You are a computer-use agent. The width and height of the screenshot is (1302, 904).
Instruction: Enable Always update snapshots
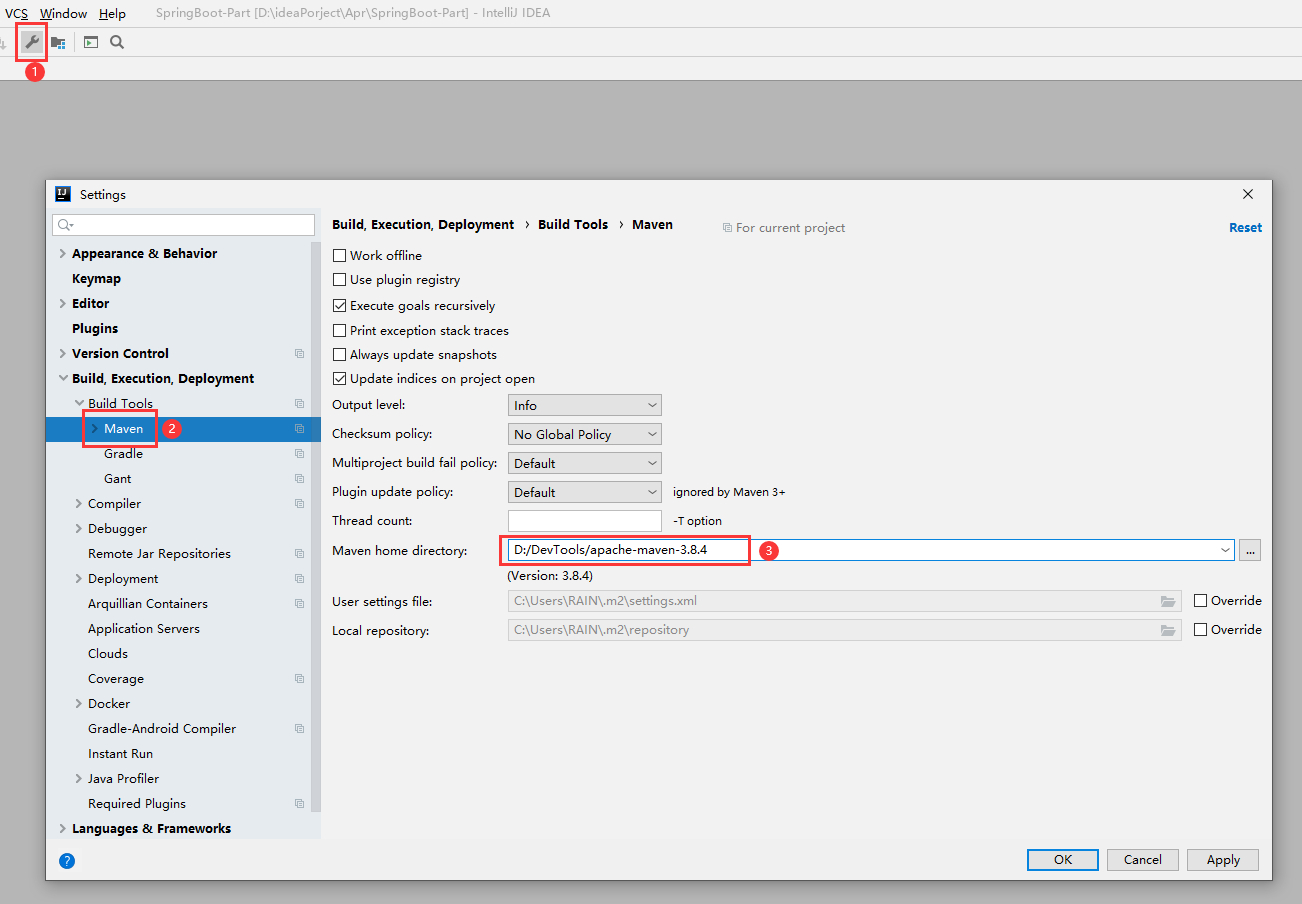click(339, 354)
